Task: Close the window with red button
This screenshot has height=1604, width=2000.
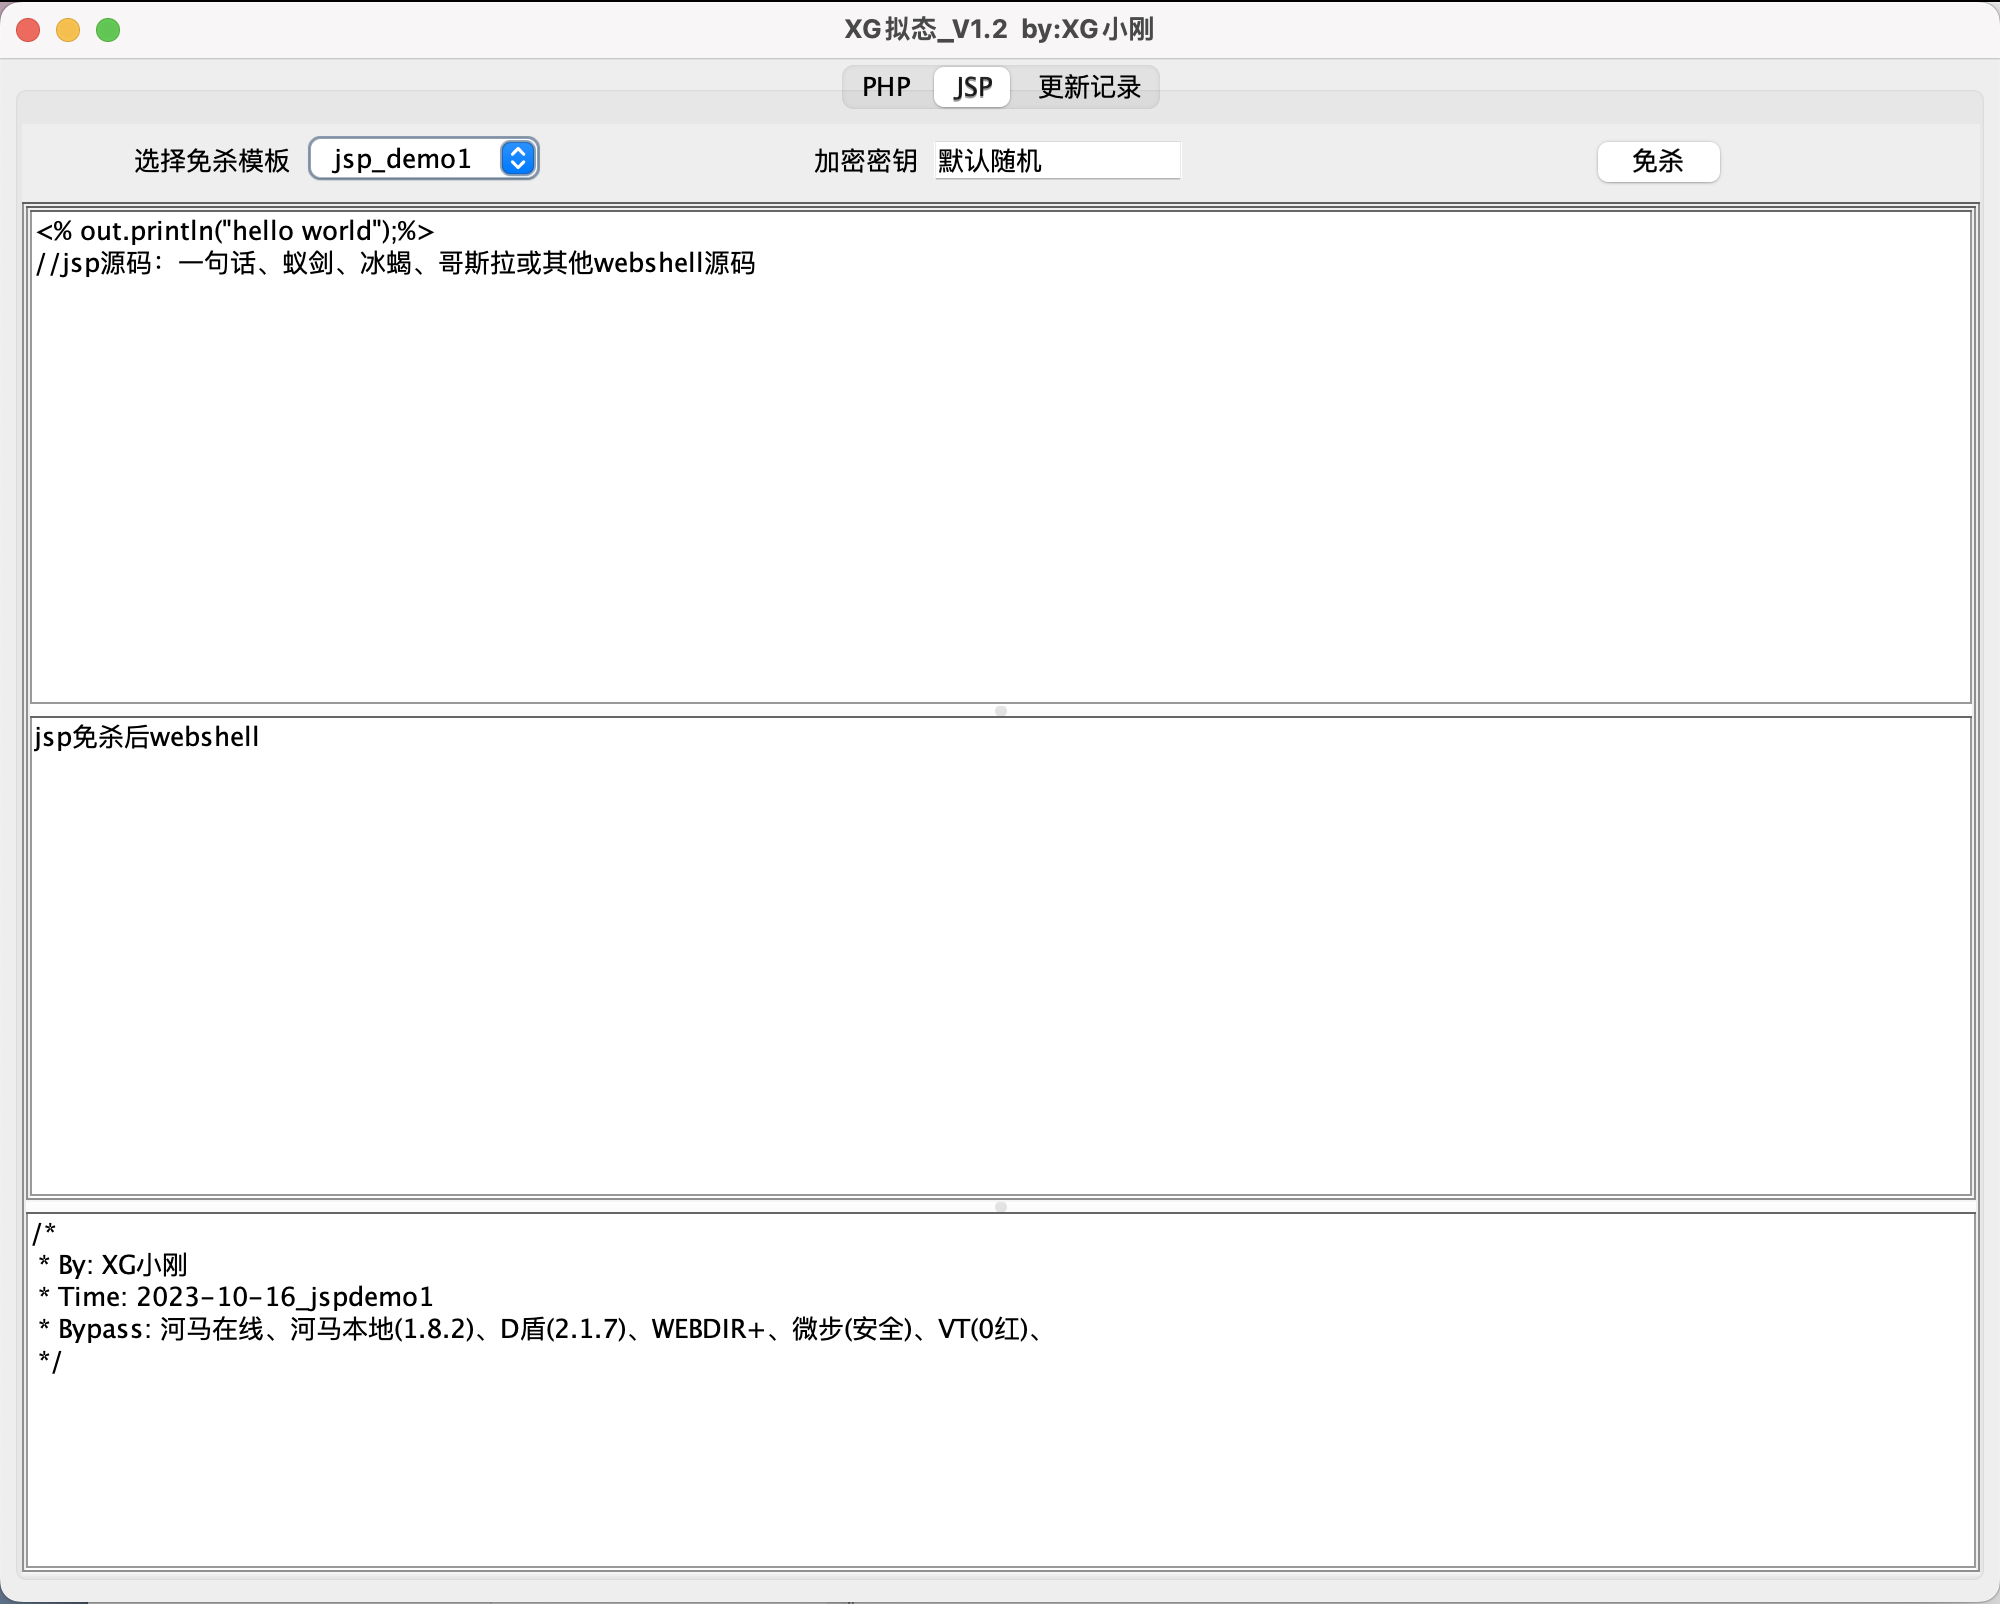Action: coord(28,30)
